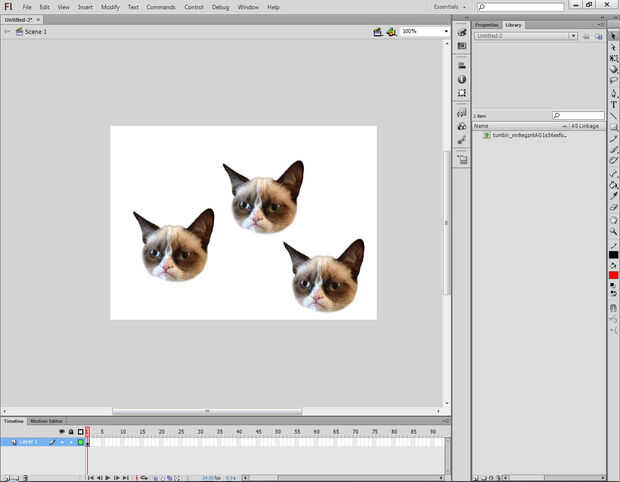Select the Bone tool
Screen dimensions: 620x482
[x=613, y=173]
